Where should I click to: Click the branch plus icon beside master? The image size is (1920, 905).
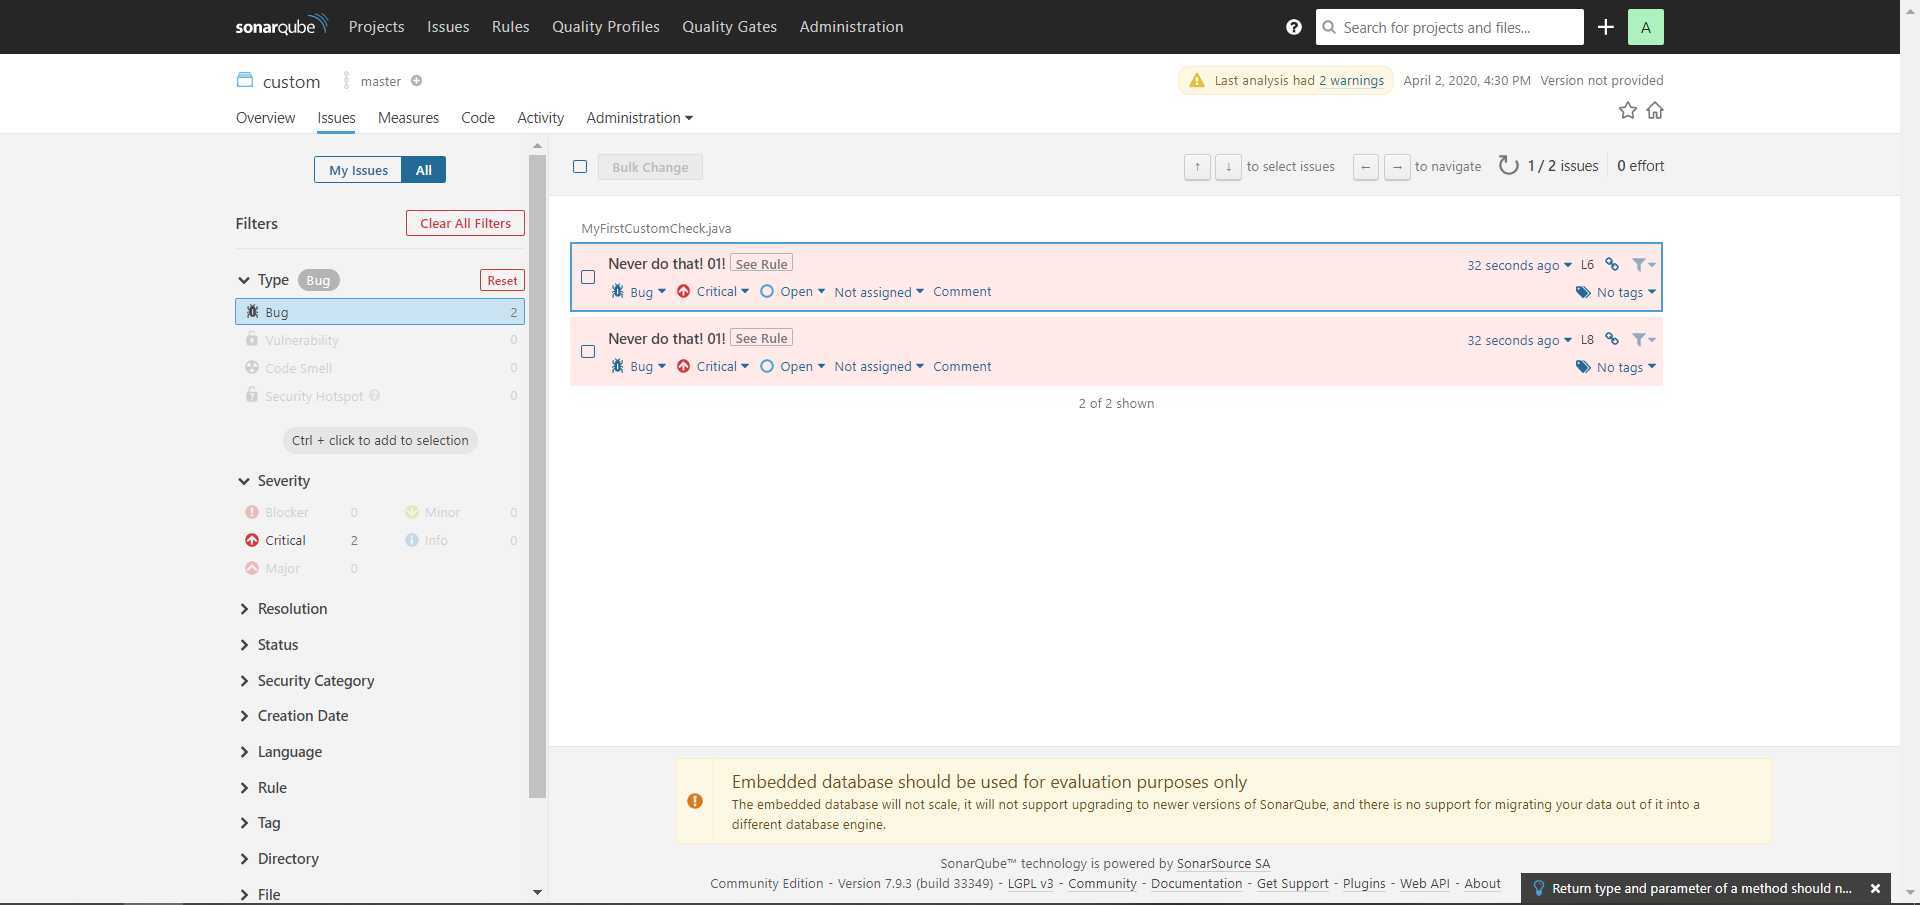[416, 81]
